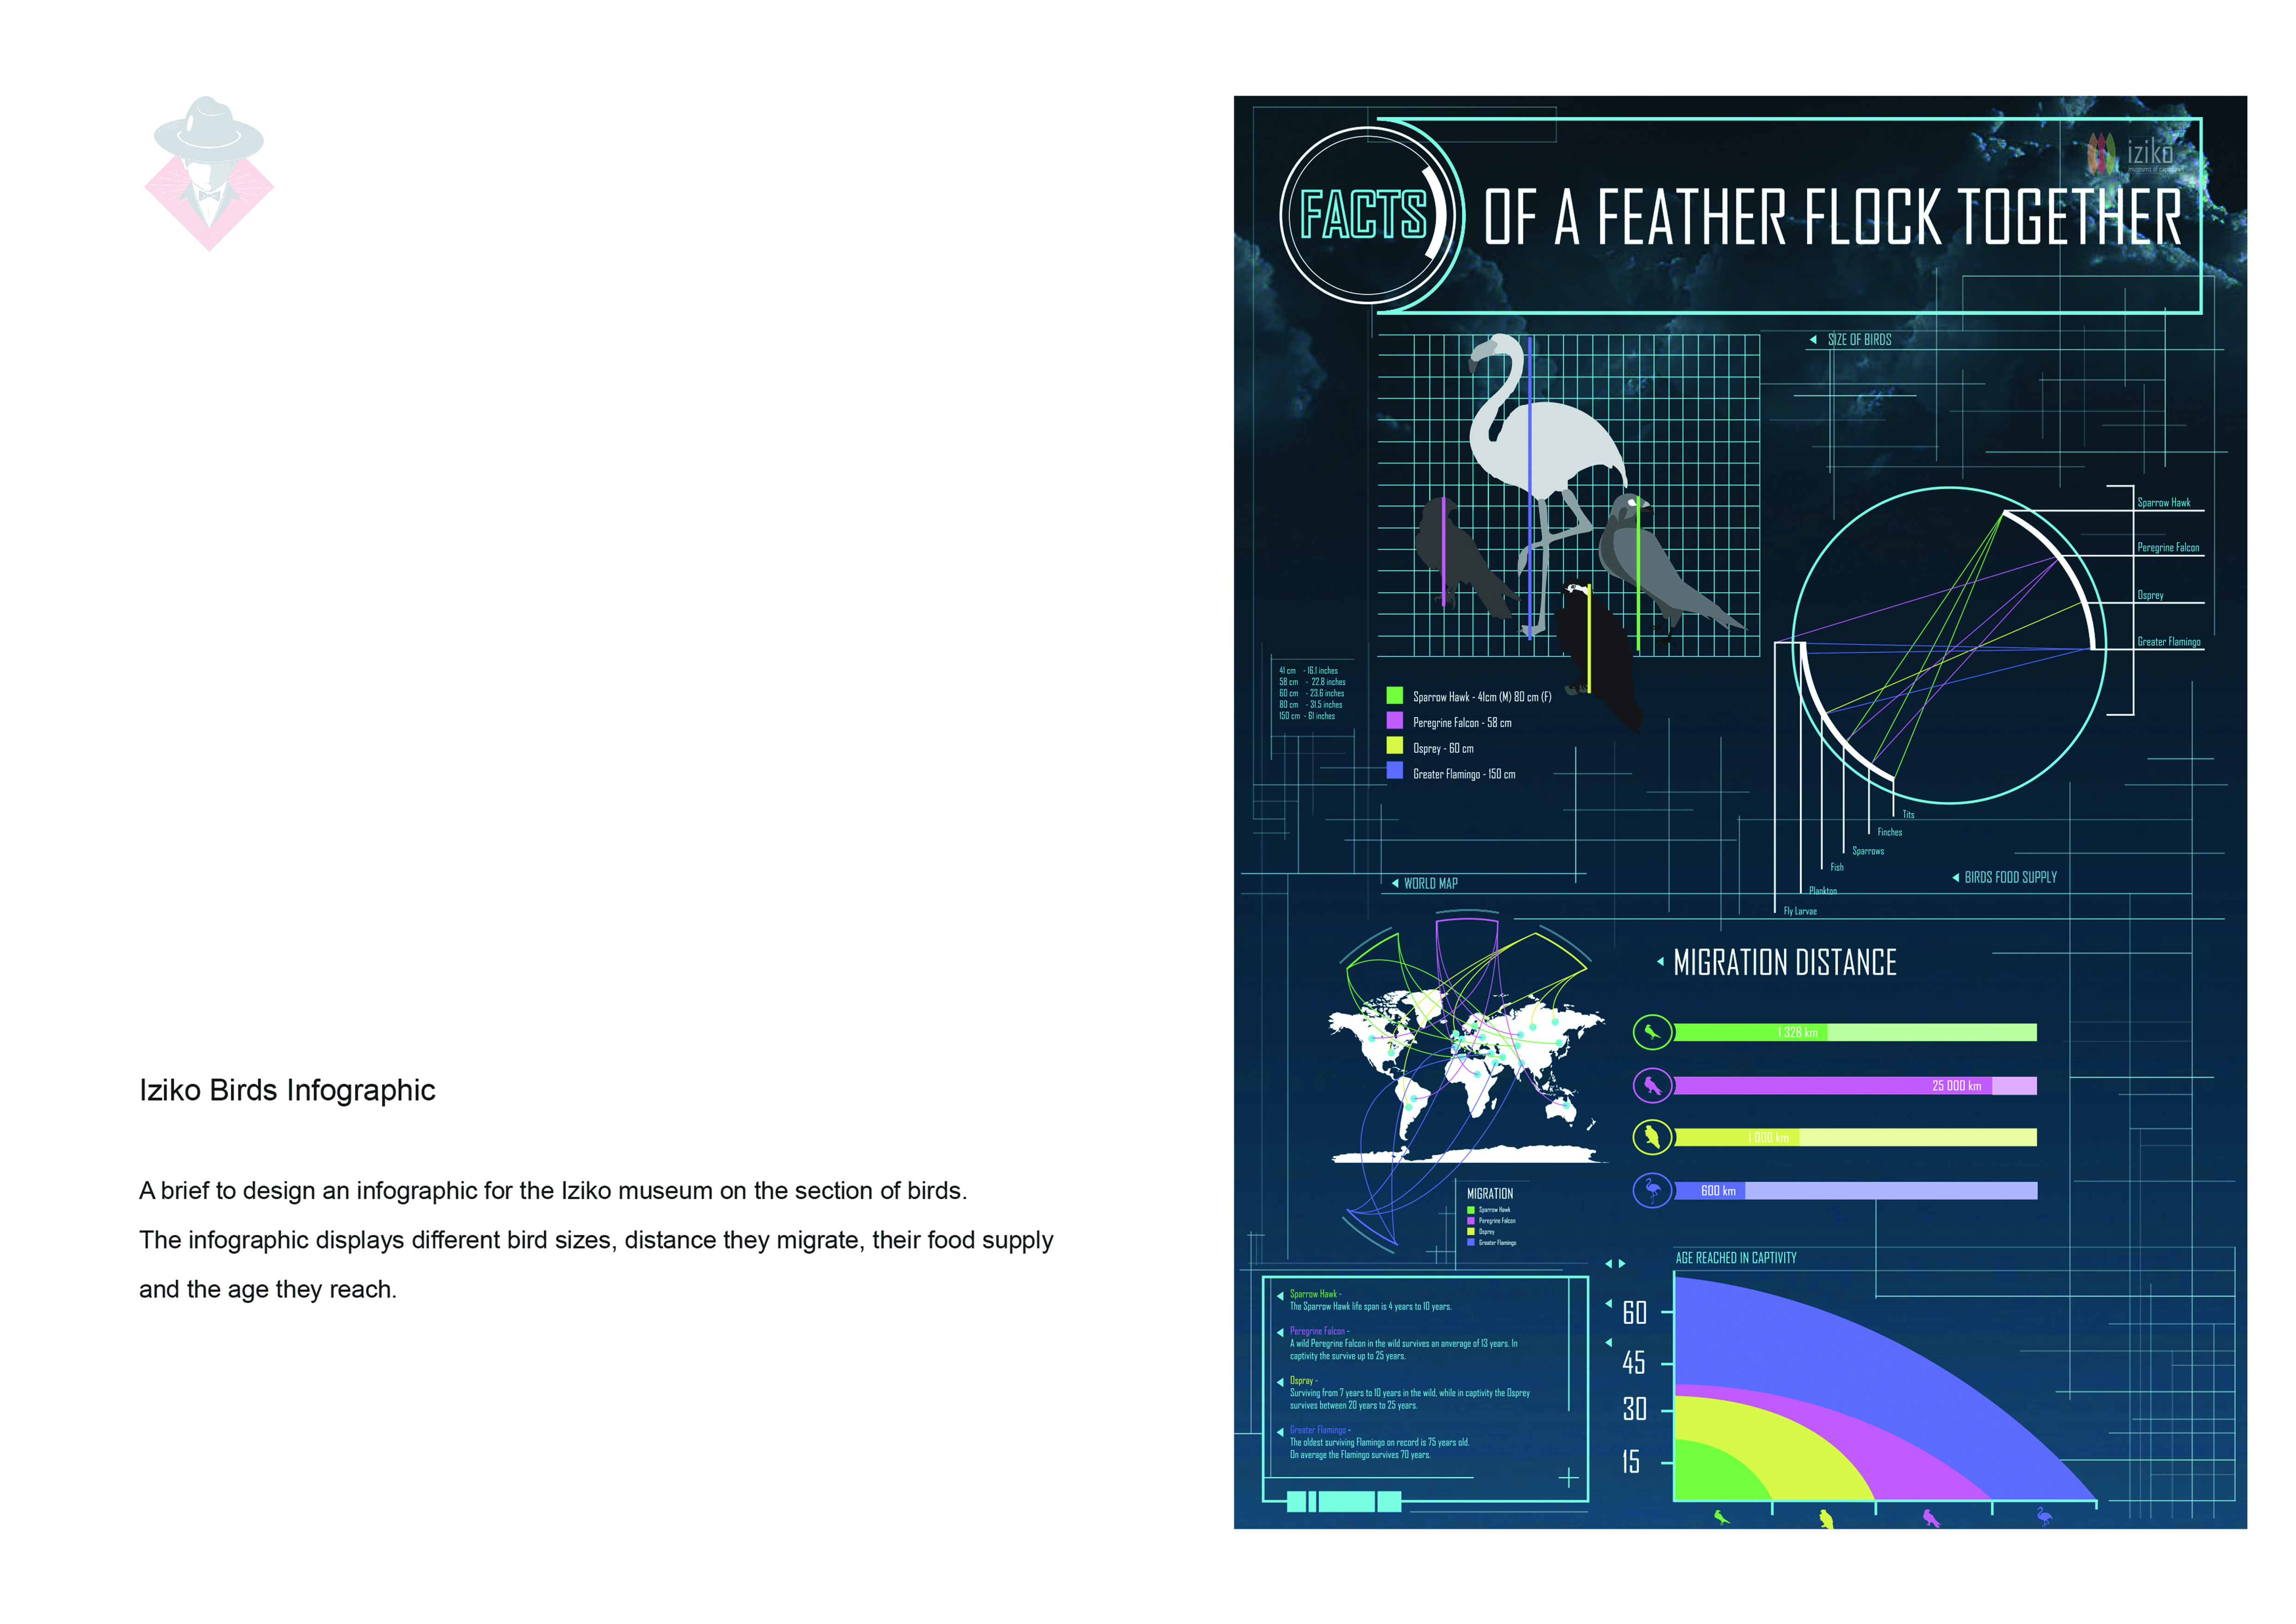Click the Fly Larvae food label

pos(1800,911)
